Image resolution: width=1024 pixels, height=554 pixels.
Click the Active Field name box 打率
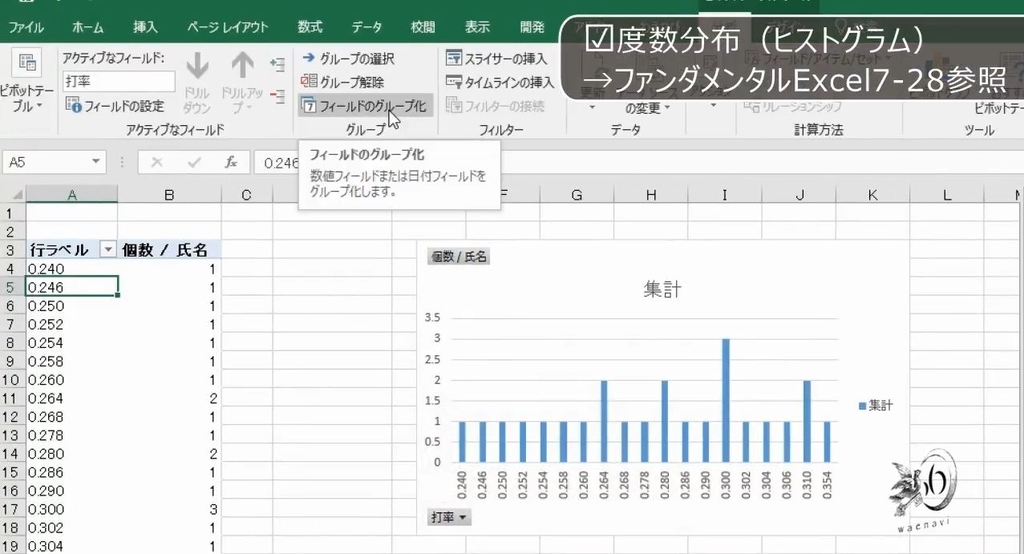(119, 81)
